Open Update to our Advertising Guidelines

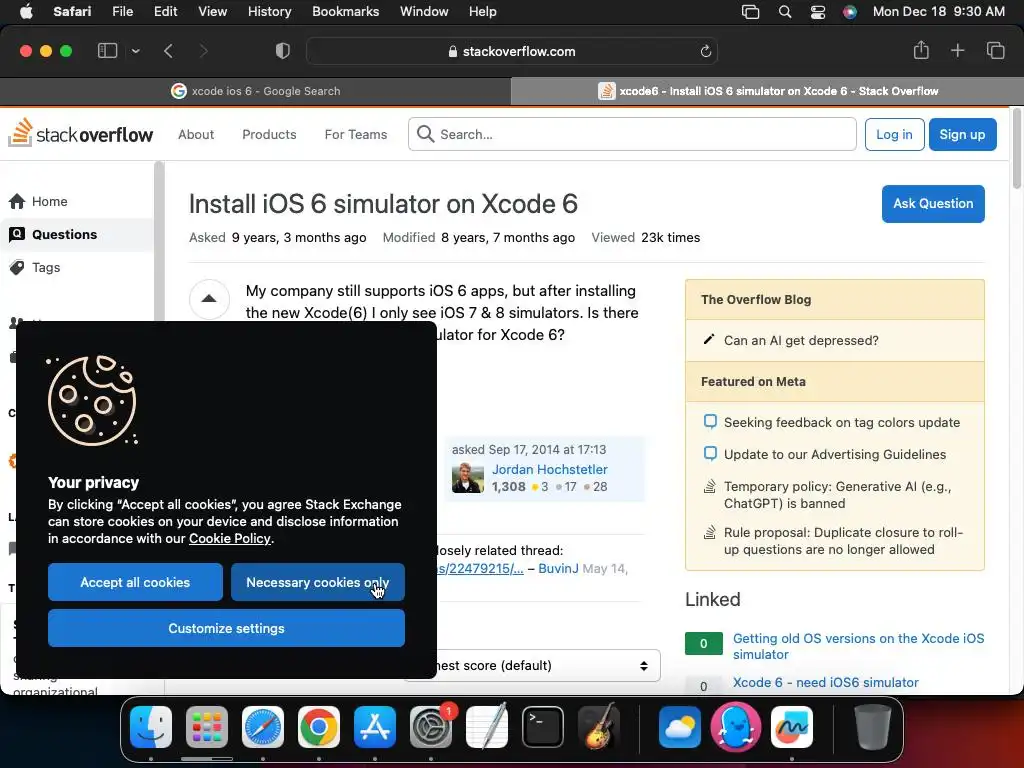click(x=835, y=455)
